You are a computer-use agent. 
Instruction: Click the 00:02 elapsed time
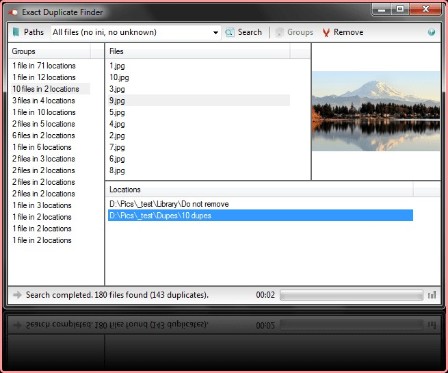[265, 295]
